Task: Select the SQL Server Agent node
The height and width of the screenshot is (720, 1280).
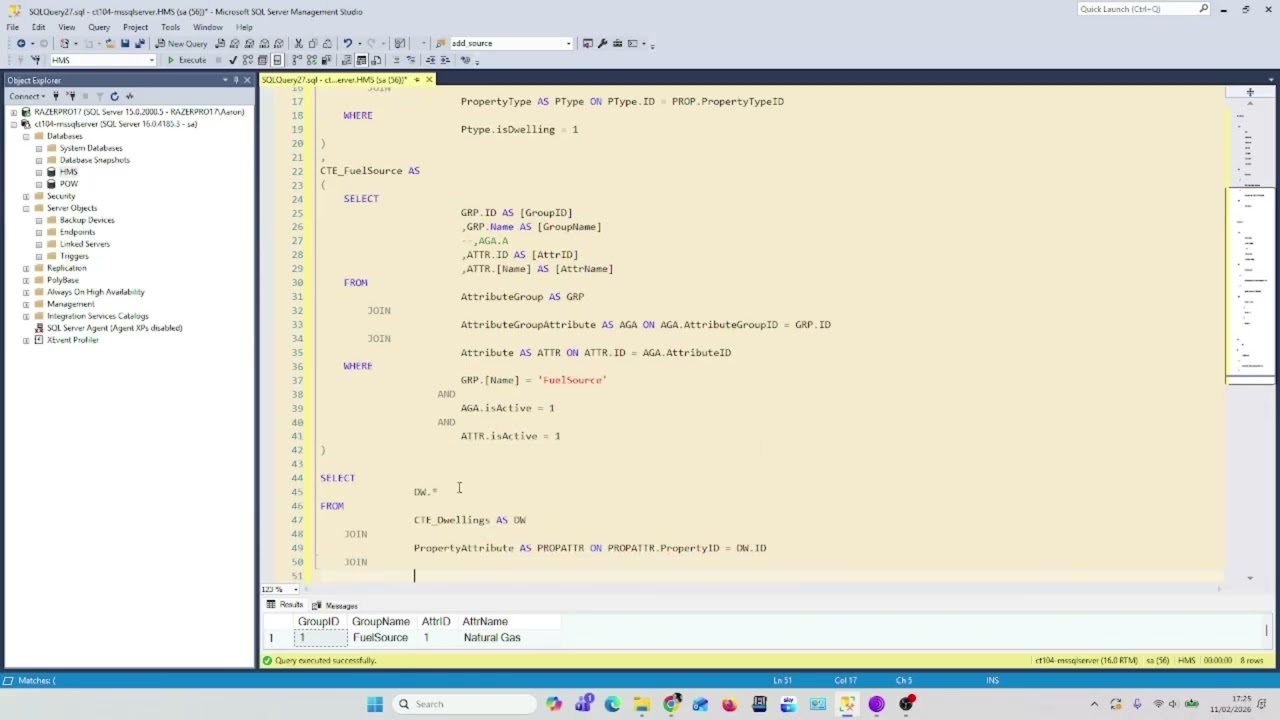Action: pos(114,328)
